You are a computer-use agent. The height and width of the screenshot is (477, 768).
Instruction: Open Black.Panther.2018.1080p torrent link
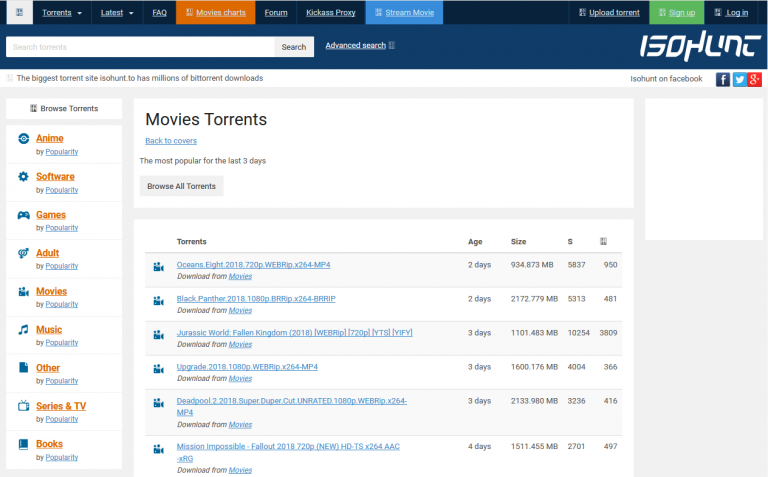point(256,299)
